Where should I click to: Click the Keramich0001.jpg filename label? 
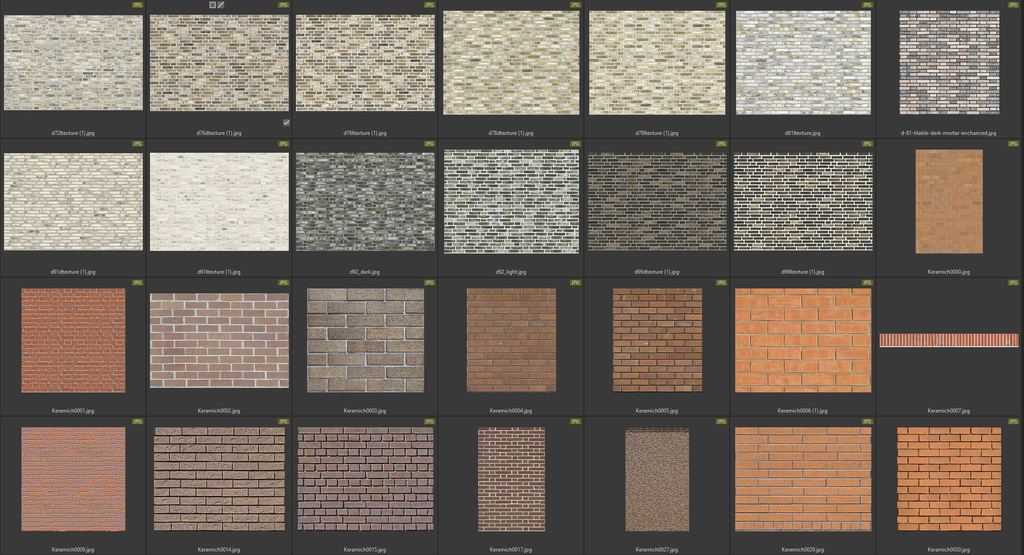[x=73, y=410]
